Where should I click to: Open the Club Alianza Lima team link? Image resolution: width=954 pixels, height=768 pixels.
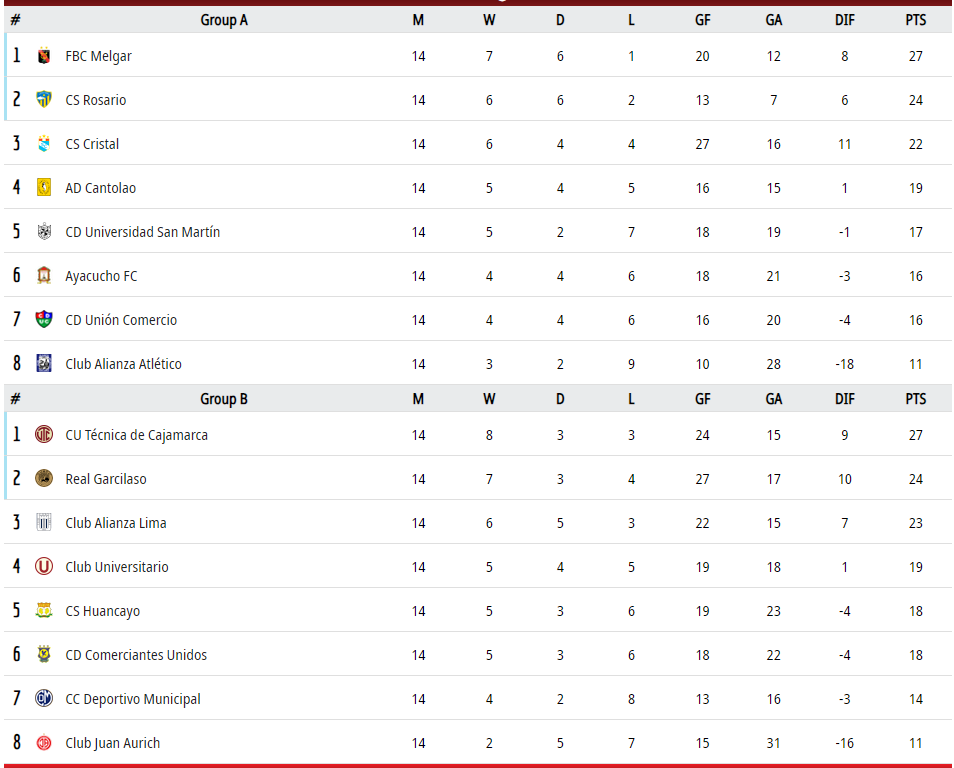tap(116, 523)
